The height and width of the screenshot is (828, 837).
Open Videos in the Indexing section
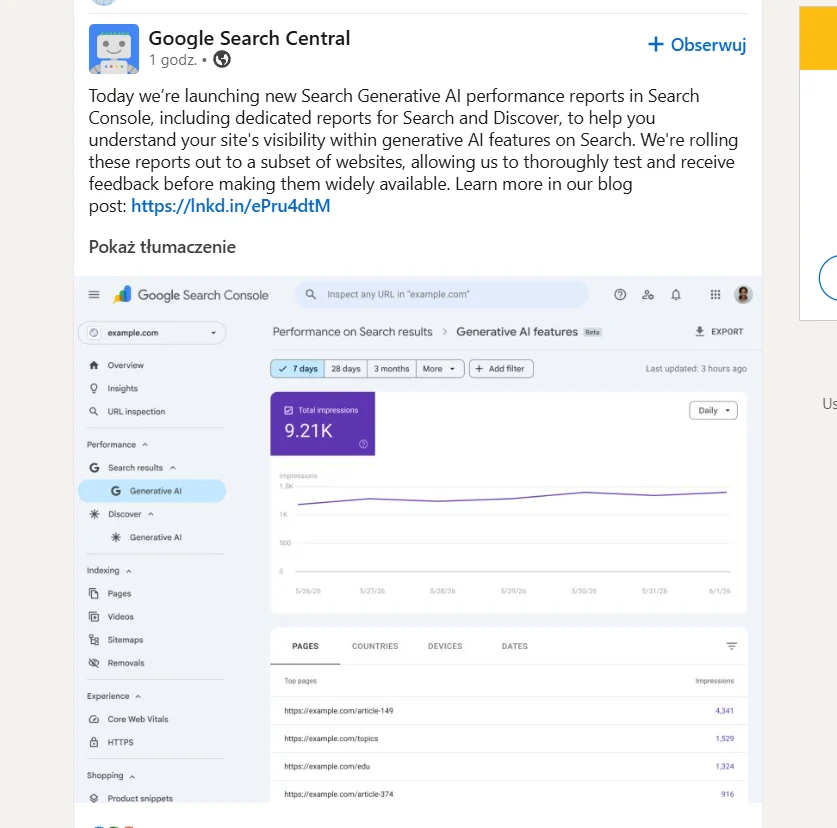[120, 617]
